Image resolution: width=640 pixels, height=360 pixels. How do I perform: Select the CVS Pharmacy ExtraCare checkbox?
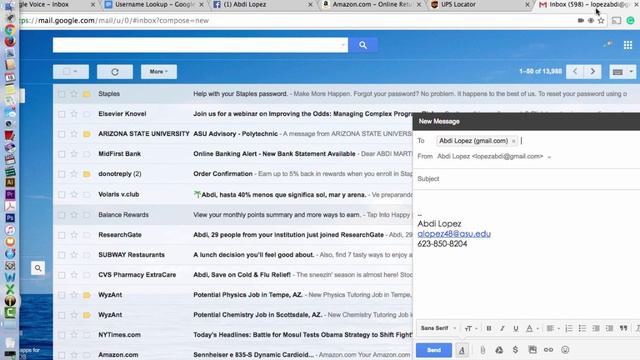coord(61,275)
